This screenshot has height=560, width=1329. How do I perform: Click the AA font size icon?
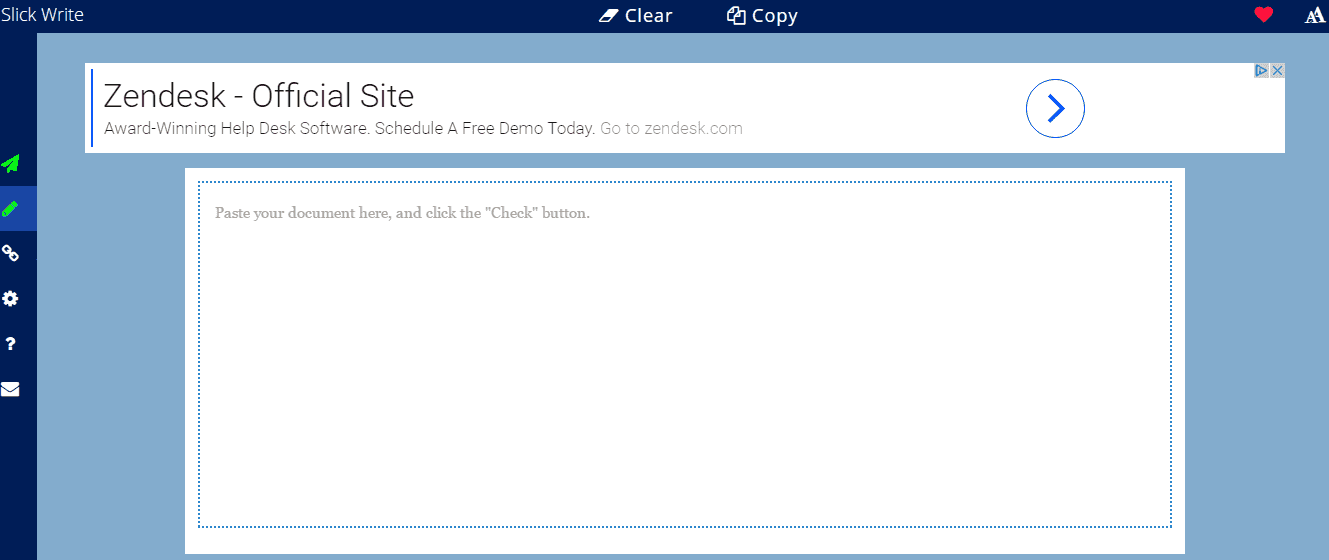1315,15
